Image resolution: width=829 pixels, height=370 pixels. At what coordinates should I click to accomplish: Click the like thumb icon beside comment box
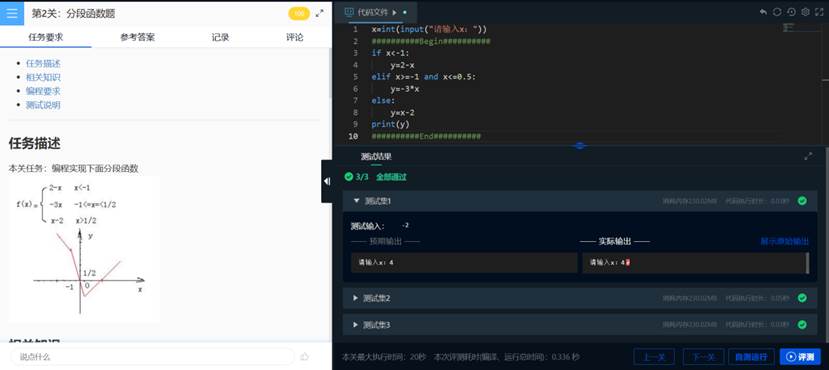pyautogui.click(x=305, y=357)
